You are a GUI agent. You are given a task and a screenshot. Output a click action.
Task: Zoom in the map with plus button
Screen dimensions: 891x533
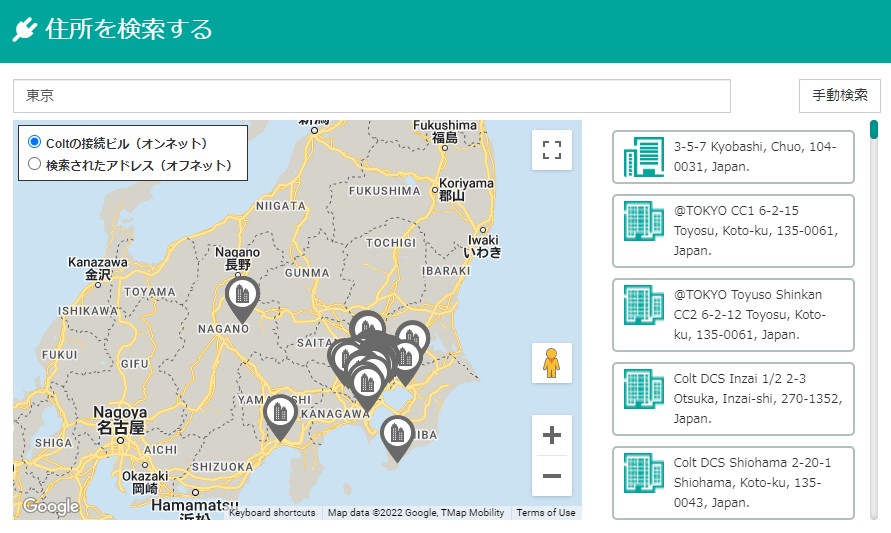point(552,435)
